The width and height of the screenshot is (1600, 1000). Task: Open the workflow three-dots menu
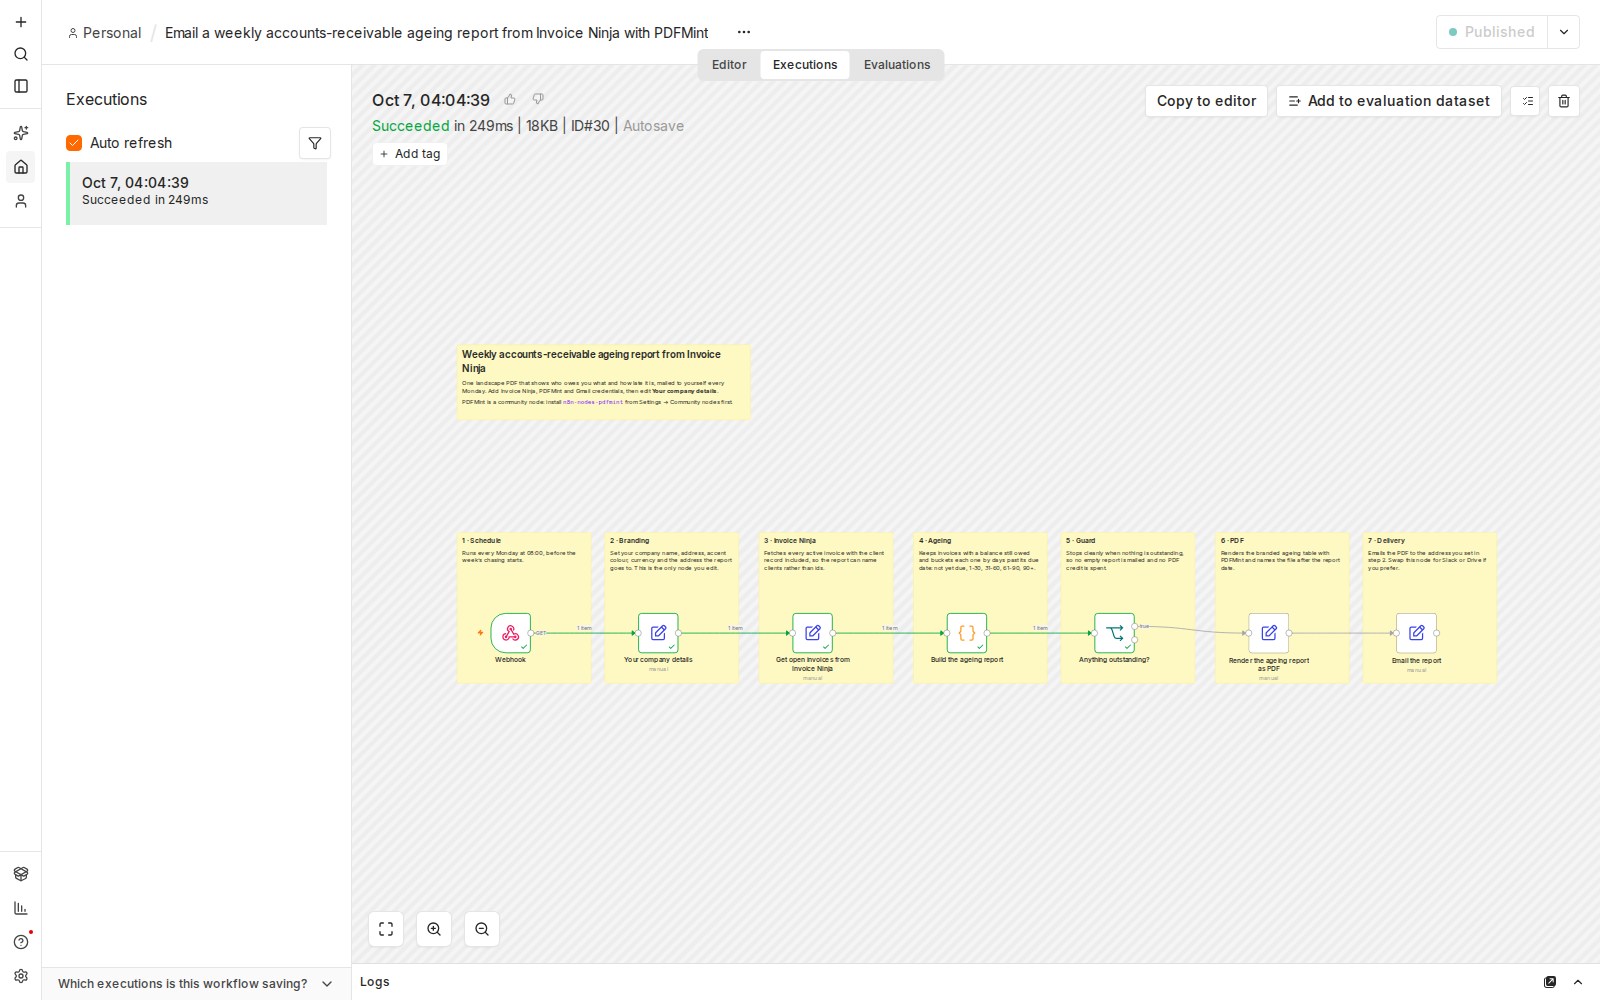[x=744, y=32]
